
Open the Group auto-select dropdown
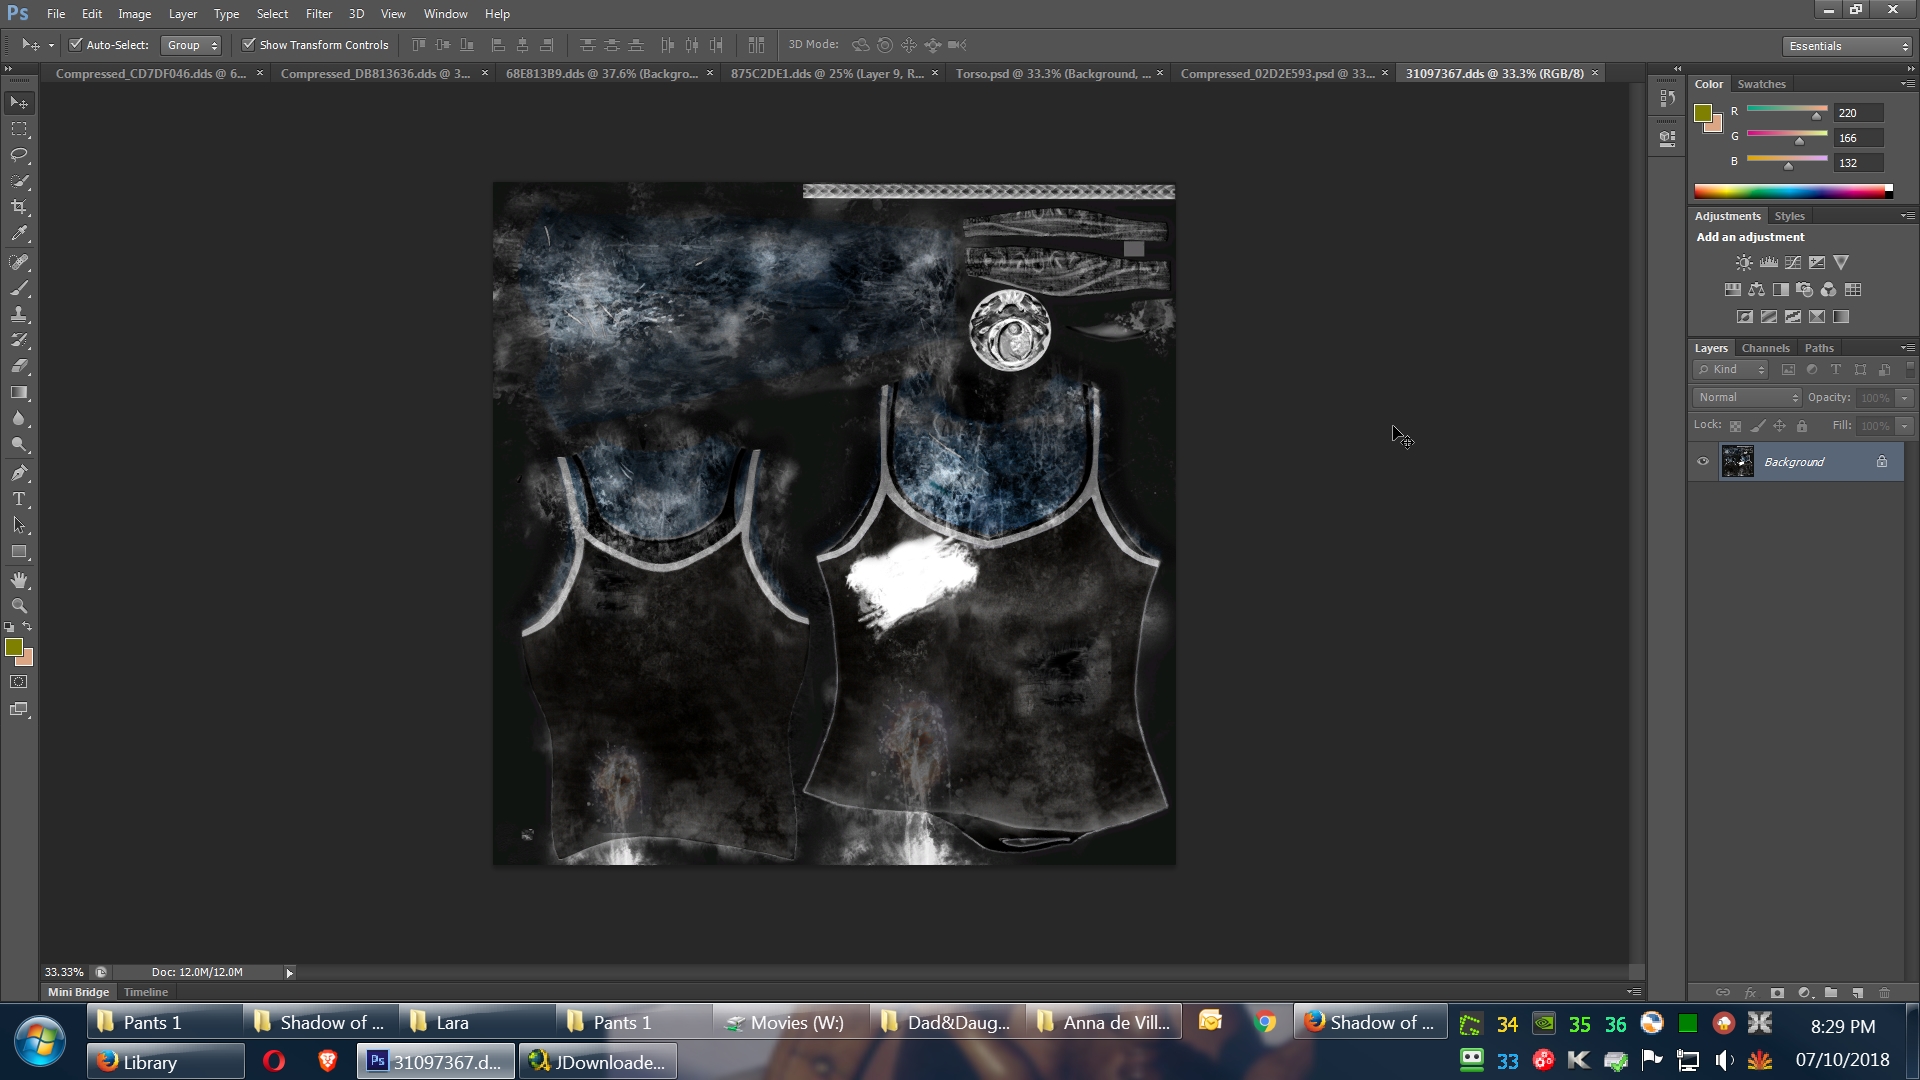191,45
